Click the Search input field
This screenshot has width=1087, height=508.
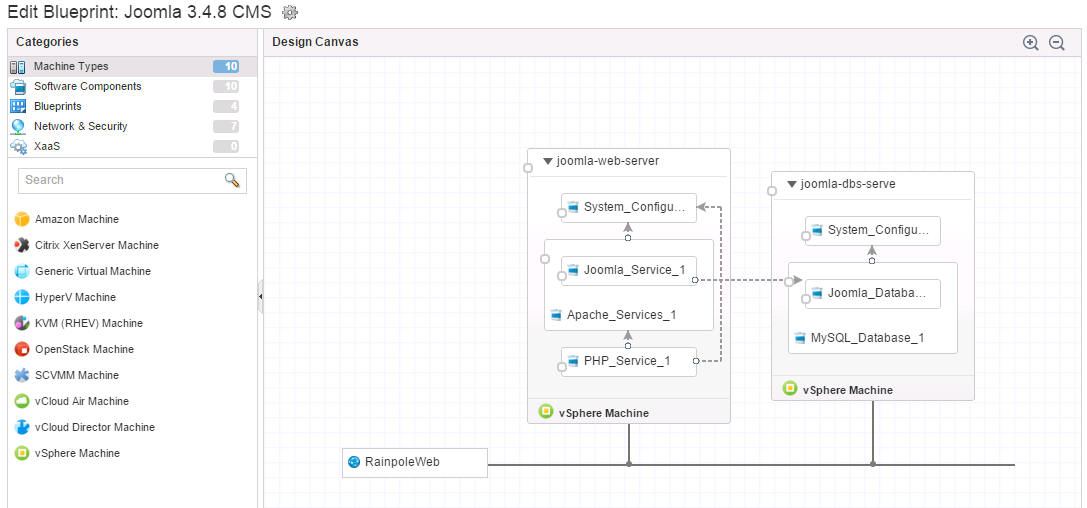tap(132, 180)
